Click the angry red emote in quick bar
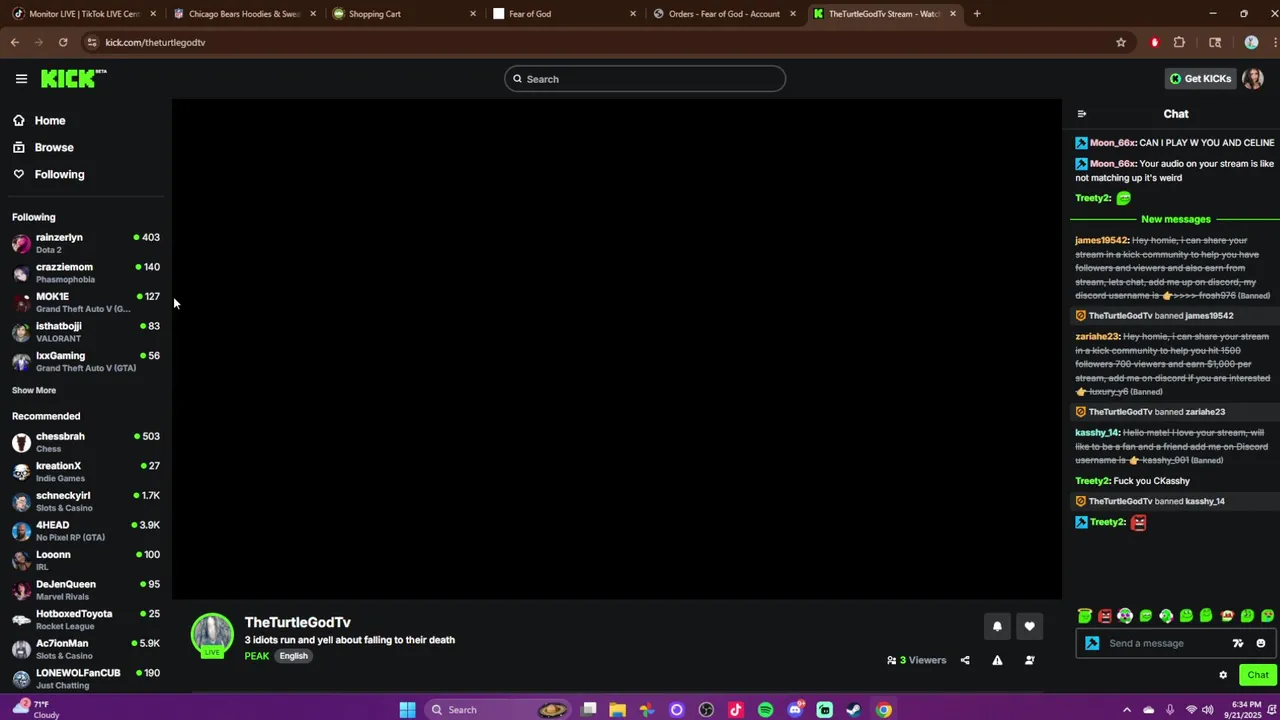This screenshot has height=720, width=1280. [1105, 616]
